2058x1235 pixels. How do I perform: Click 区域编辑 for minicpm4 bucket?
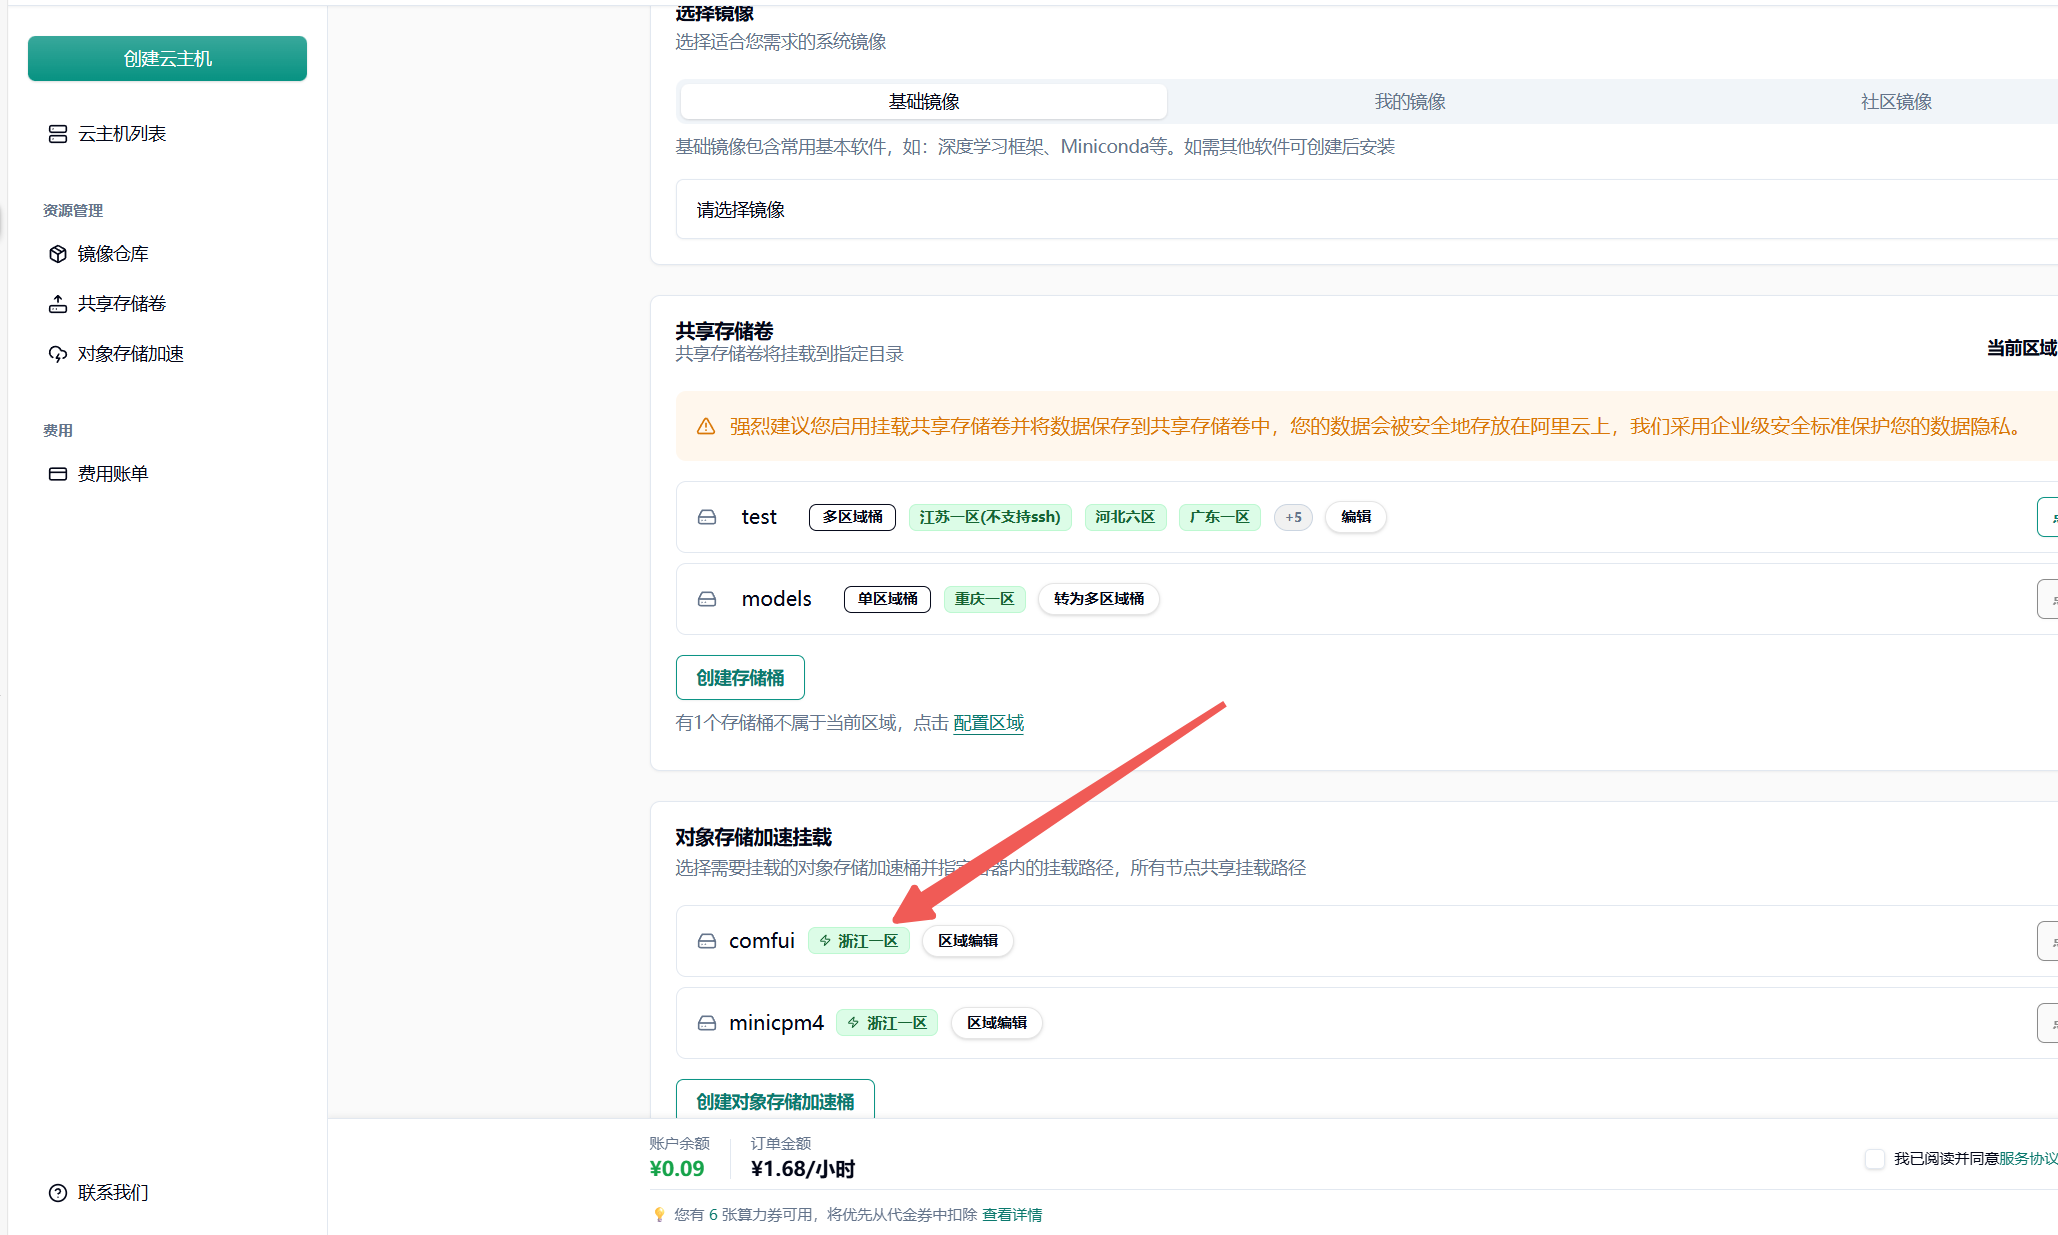tap(996, 1023)
